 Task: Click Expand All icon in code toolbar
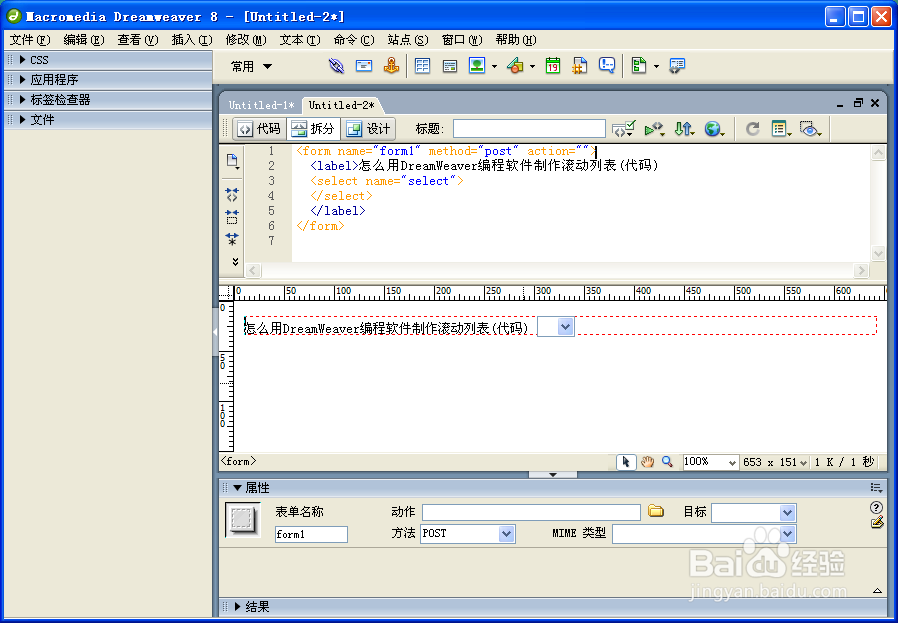click(232, 239)
